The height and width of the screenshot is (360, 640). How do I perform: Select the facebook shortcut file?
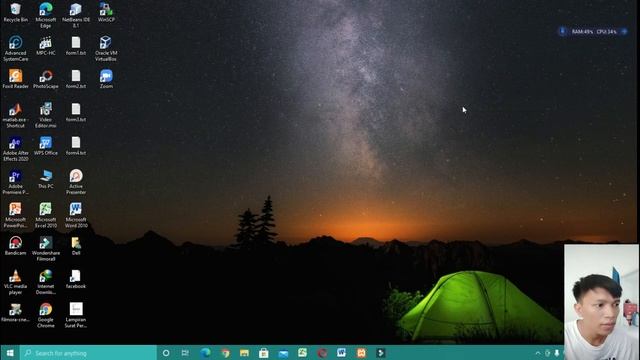[x=76, y=279]
